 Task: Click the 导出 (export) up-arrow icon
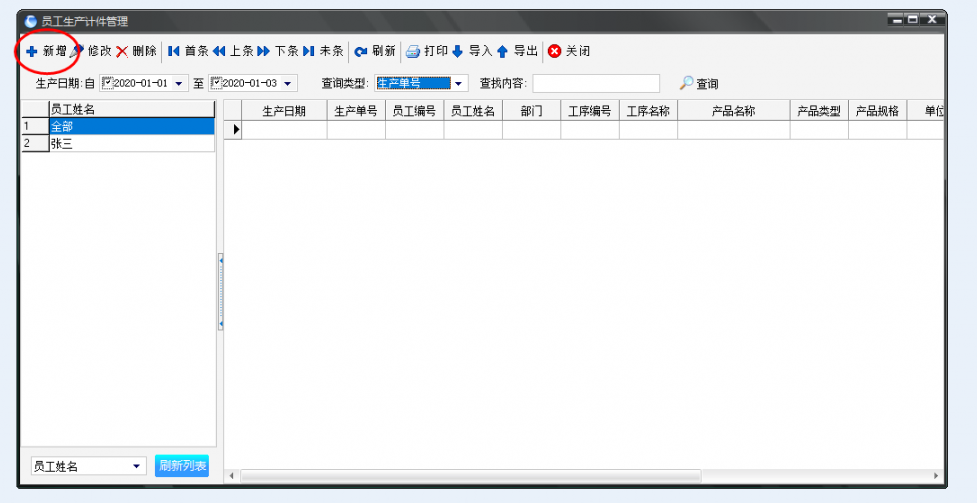[x=502, y=52]
